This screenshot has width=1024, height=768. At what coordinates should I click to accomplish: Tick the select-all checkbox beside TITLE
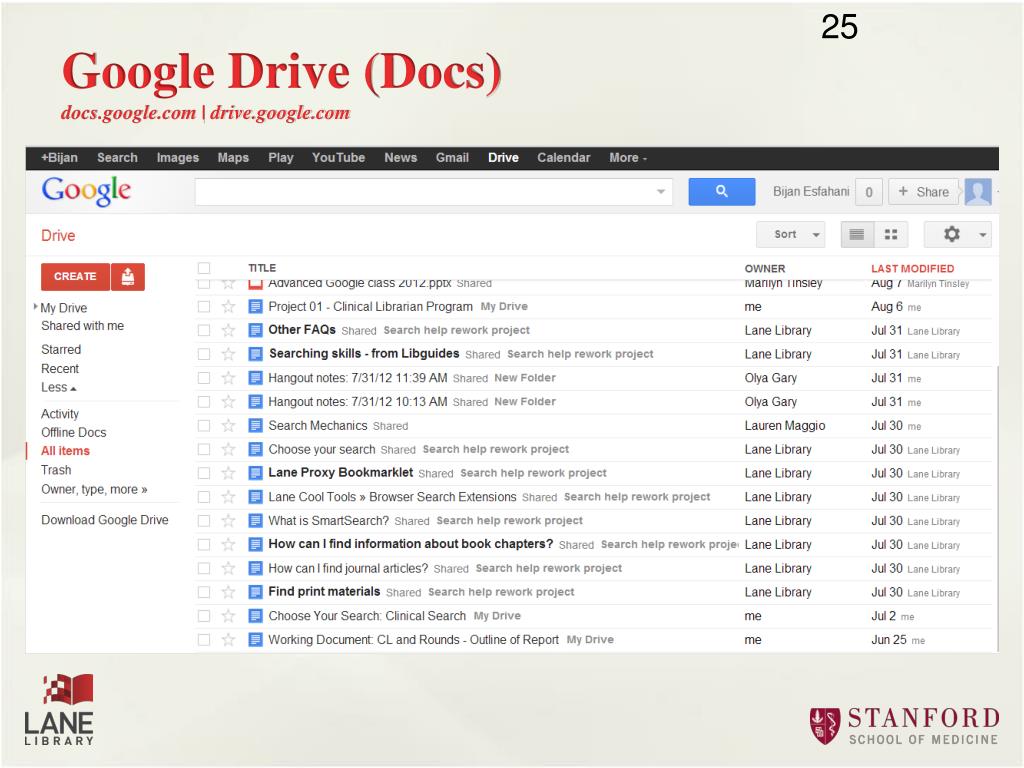coord(204,268)
